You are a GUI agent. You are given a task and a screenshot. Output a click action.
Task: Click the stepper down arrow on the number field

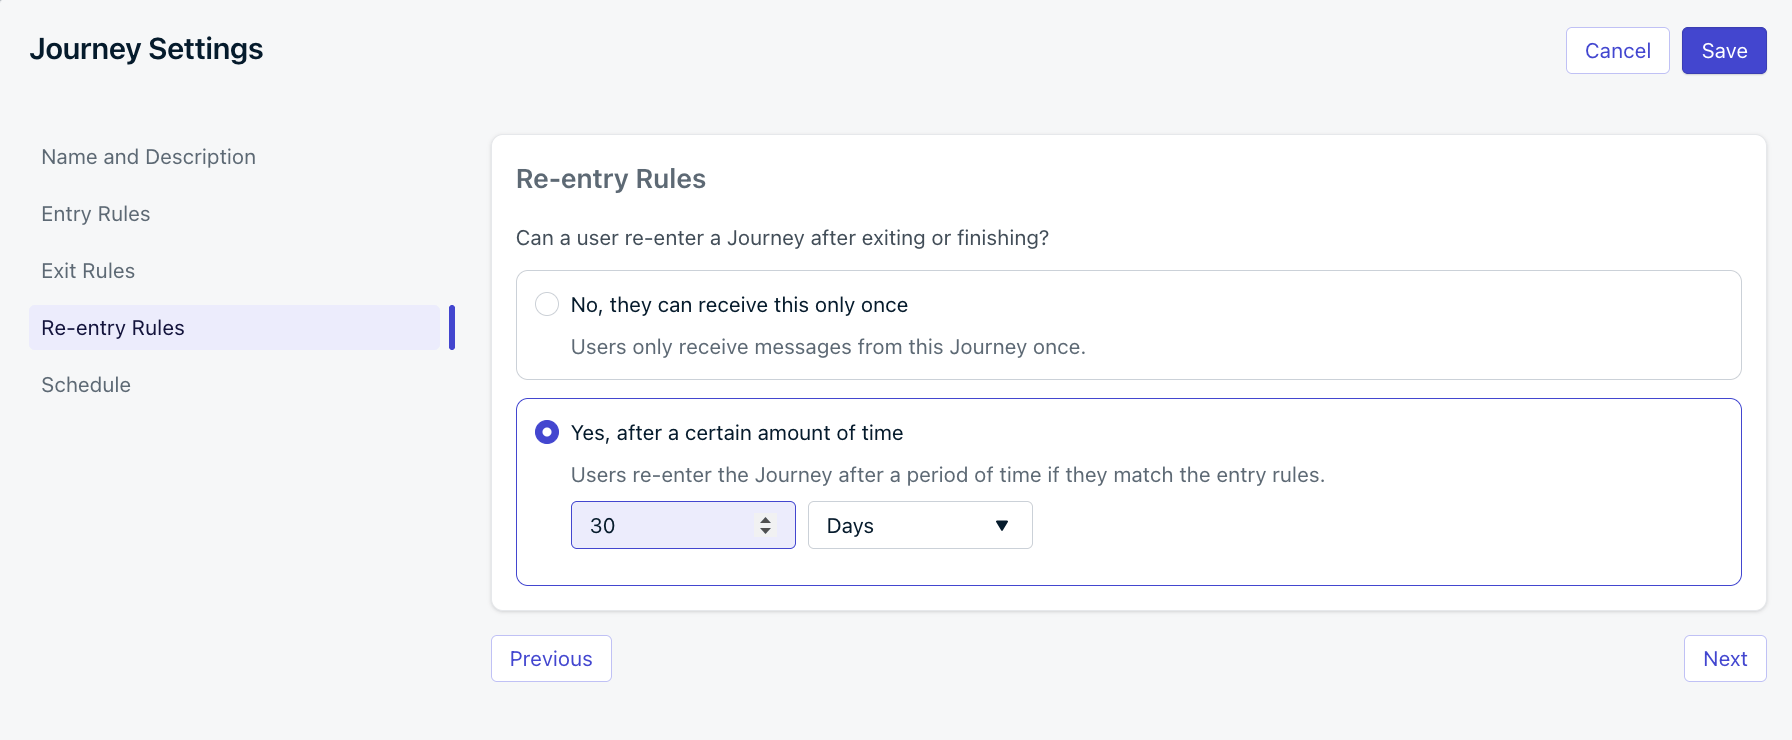coord(766,532)
